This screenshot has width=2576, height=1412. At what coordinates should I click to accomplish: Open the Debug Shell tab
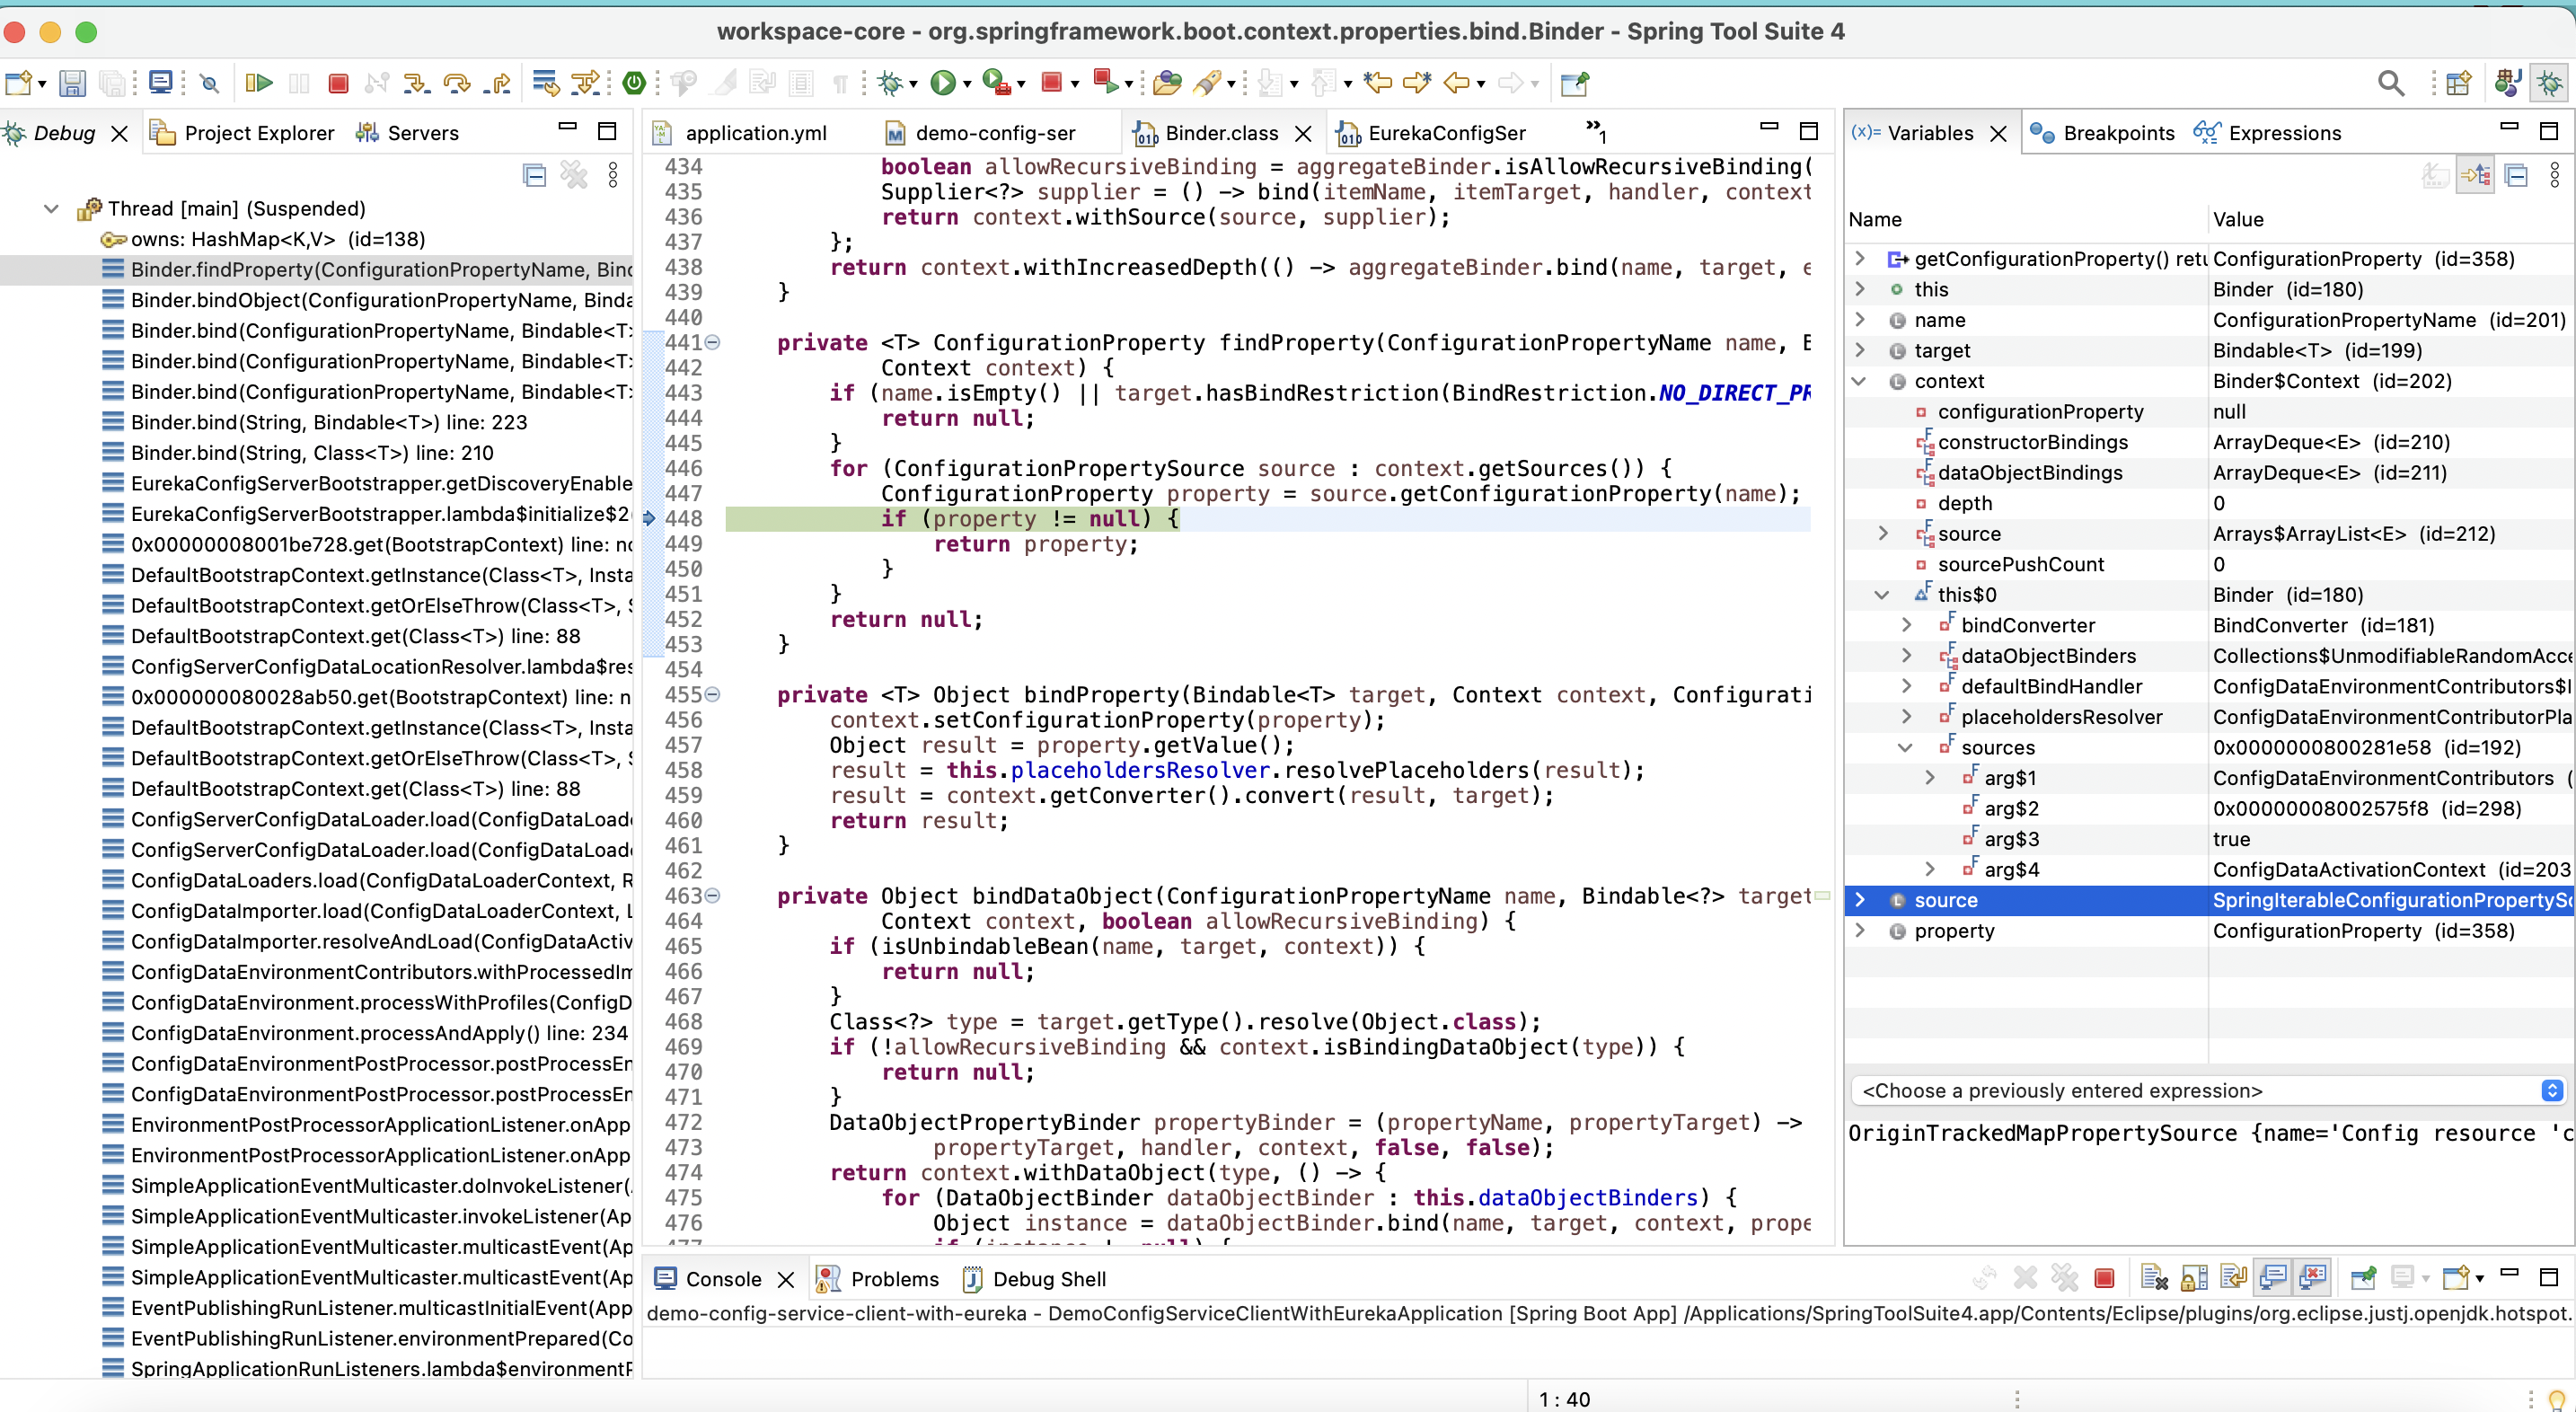click(x=1048, y=1279)
